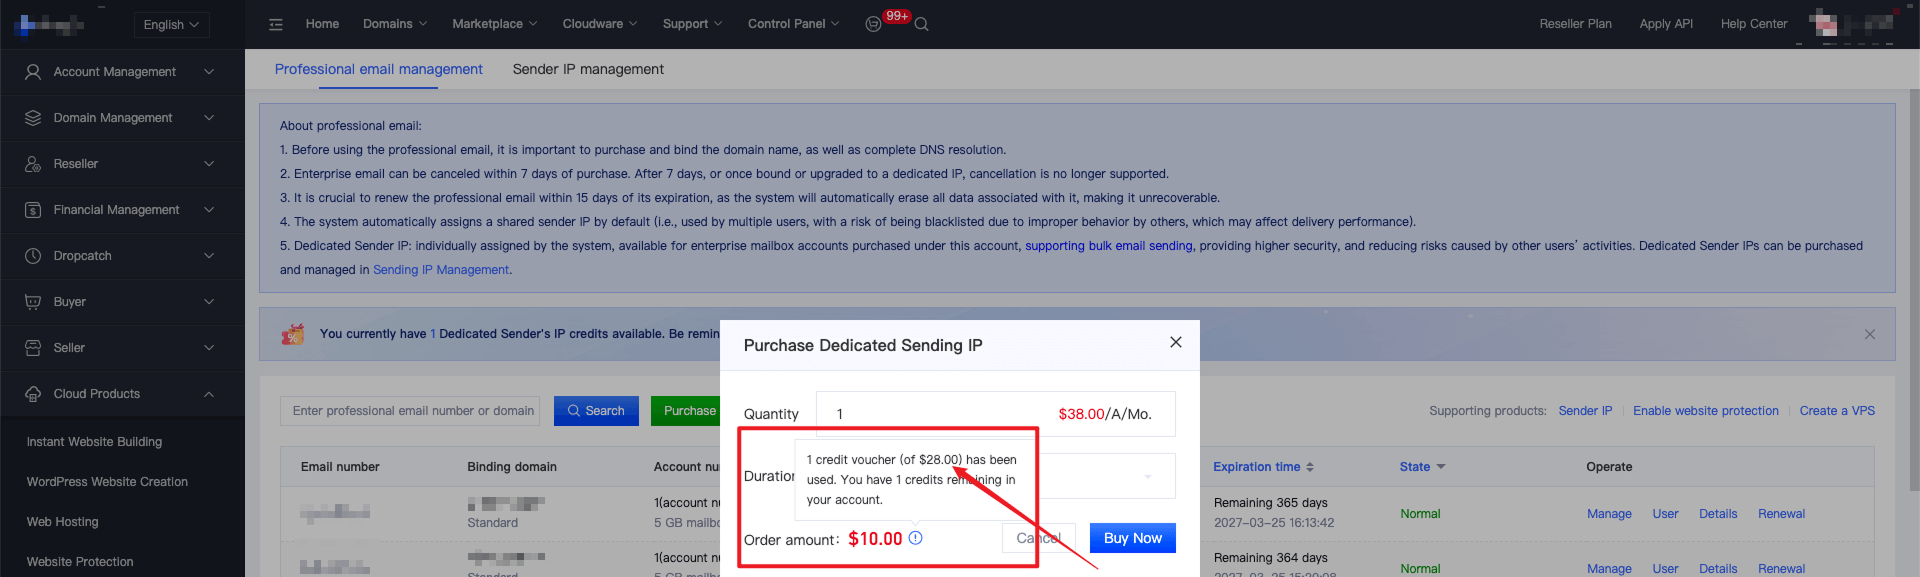This screenshot has height=577, width=1920.
Task: Click the Dropcatch clock icon in sidebar
Action: pos(33,256)
